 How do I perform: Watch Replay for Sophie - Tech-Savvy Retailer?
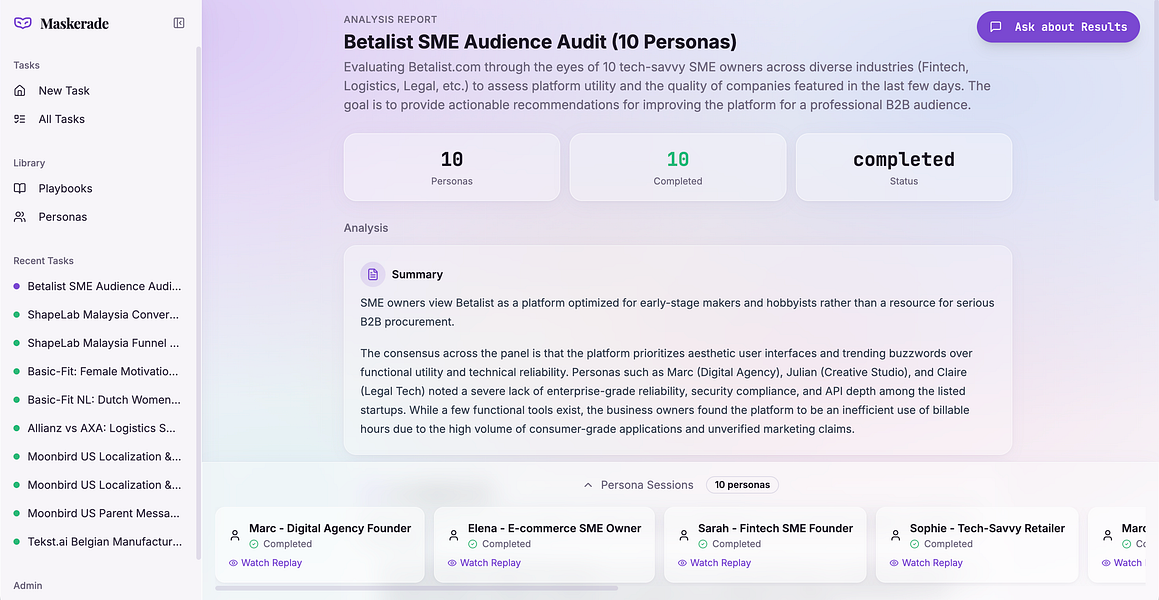[x=926, y=563]
